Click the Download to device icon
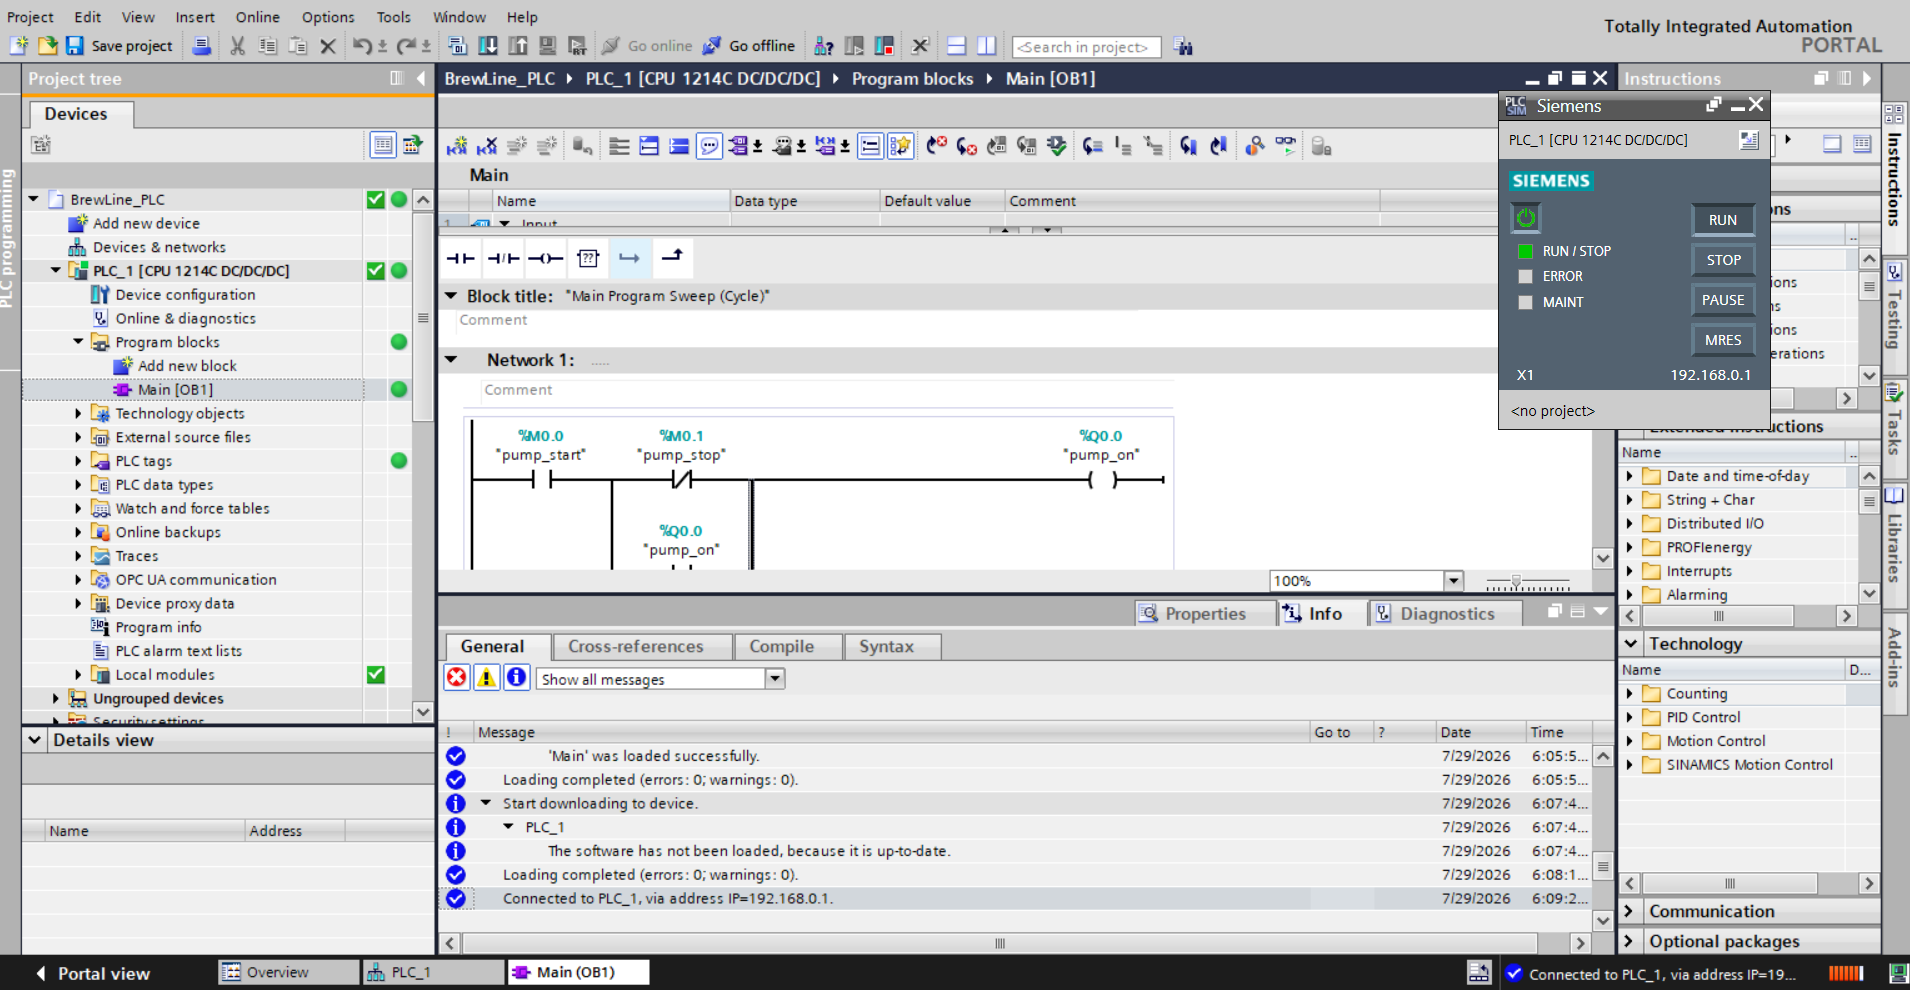Viewport: 1910px width, 990px height. point(488,46)
